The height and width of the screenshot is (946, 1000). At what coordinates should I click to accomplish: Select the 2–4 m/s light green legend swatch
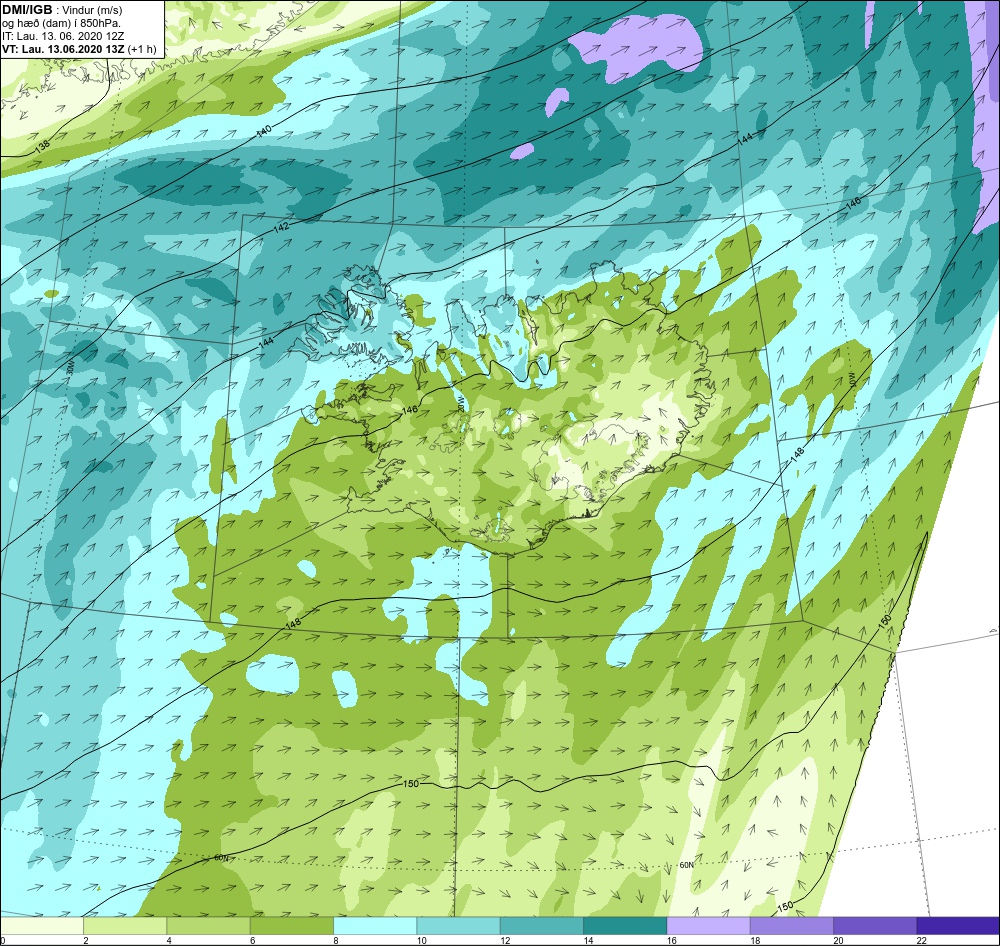[125, 925]
